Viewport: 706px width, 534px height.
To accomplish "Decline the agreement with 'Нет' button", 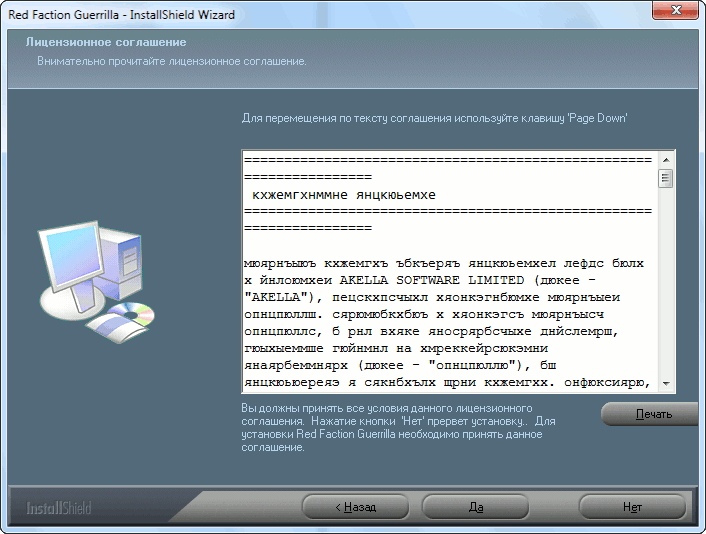I will [632, 507].
